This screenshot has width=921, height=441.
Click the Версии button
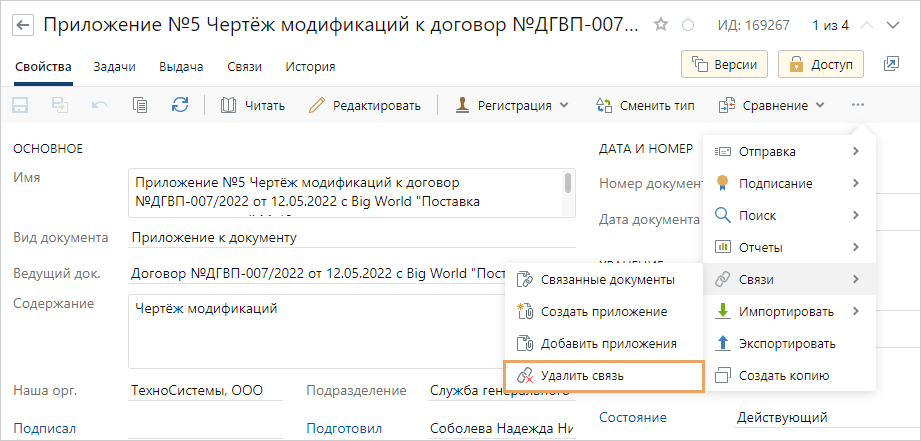[724, 65]
